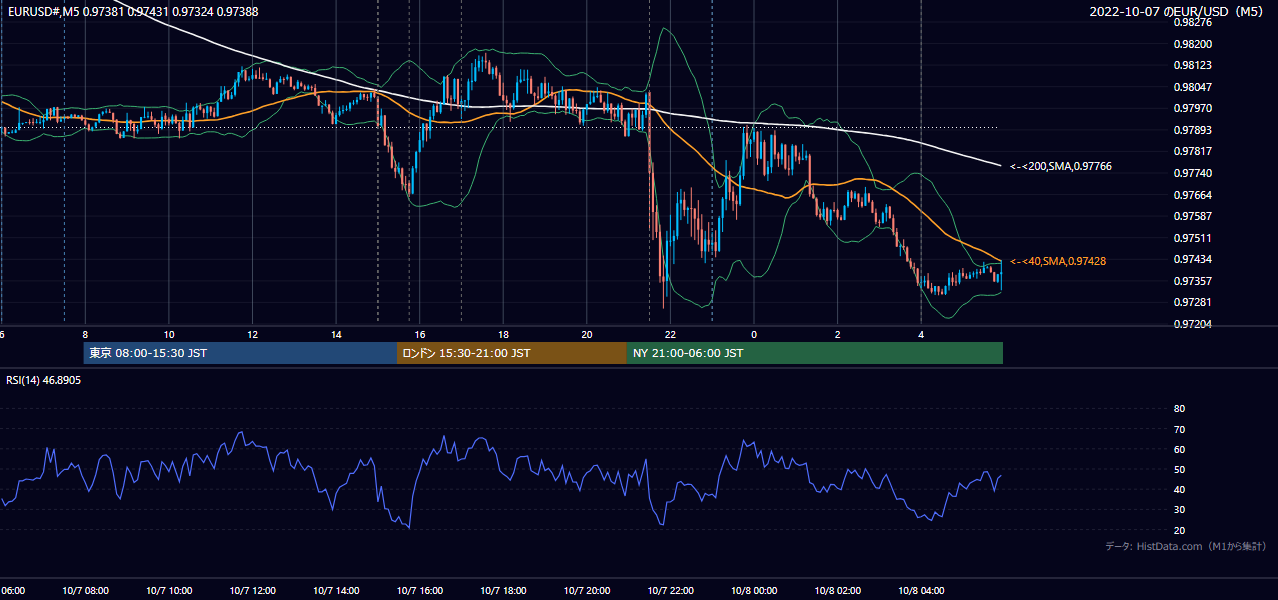This screenshot has width=1278, height=600.
Task: Click price axis value 0.97587
Action: point(1193,216)
